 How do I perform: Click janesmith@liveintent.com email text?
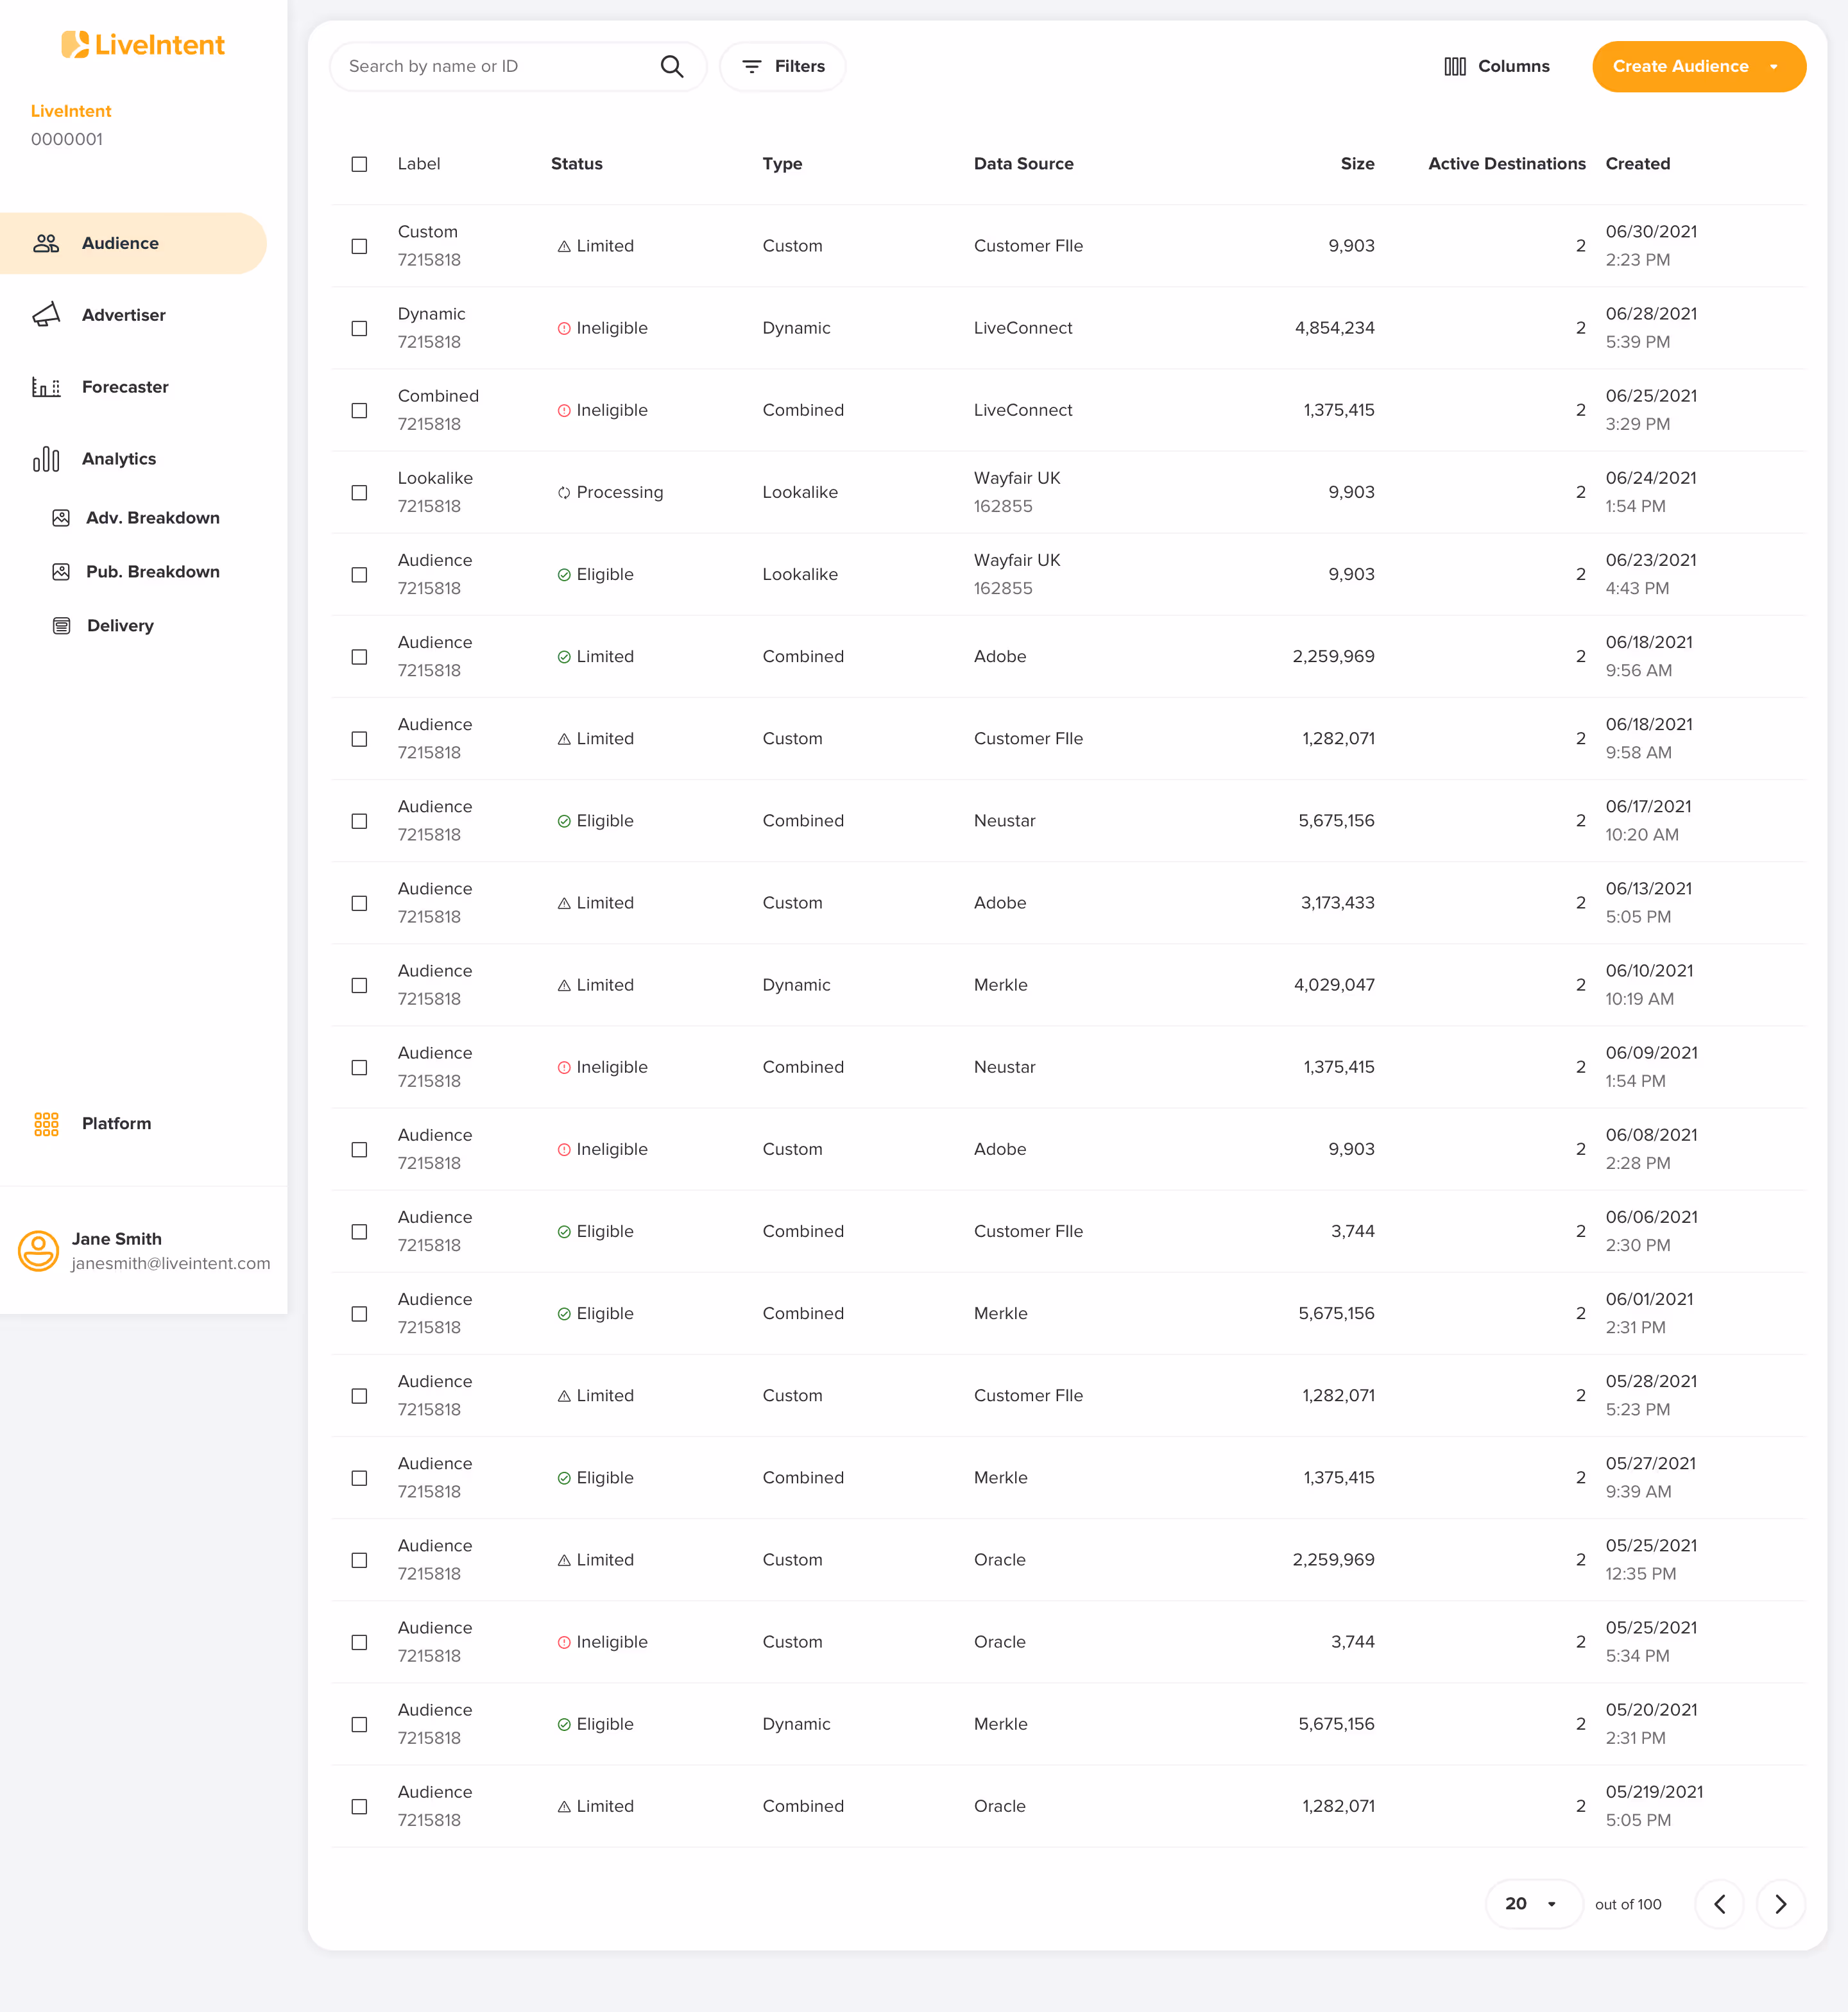pos(171,1264)
